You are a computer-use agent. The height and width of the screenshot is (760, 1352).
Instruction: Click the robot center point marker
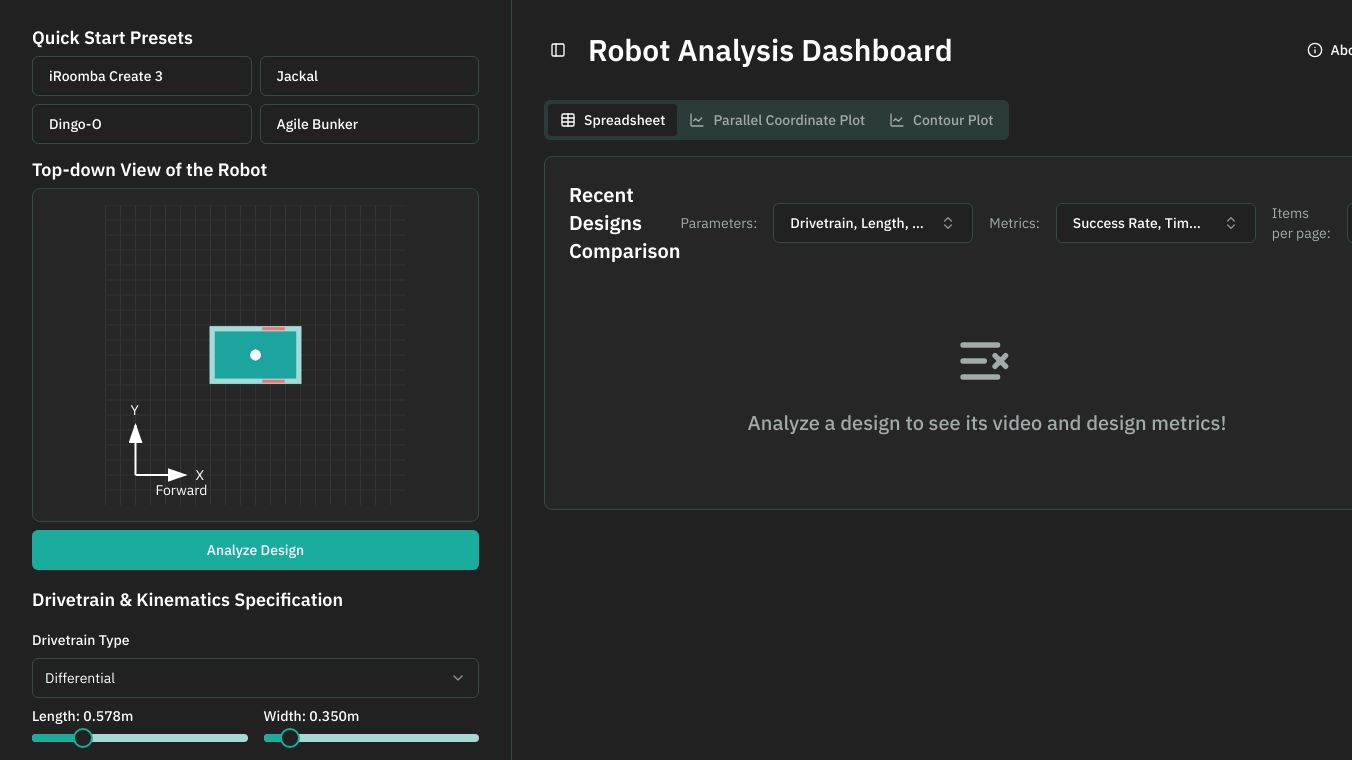pos(255,355)
